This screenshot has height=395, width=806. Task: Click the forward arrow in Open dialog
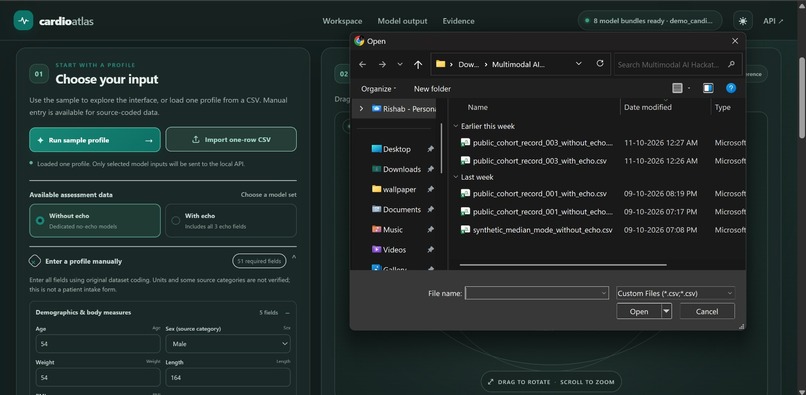382,65
